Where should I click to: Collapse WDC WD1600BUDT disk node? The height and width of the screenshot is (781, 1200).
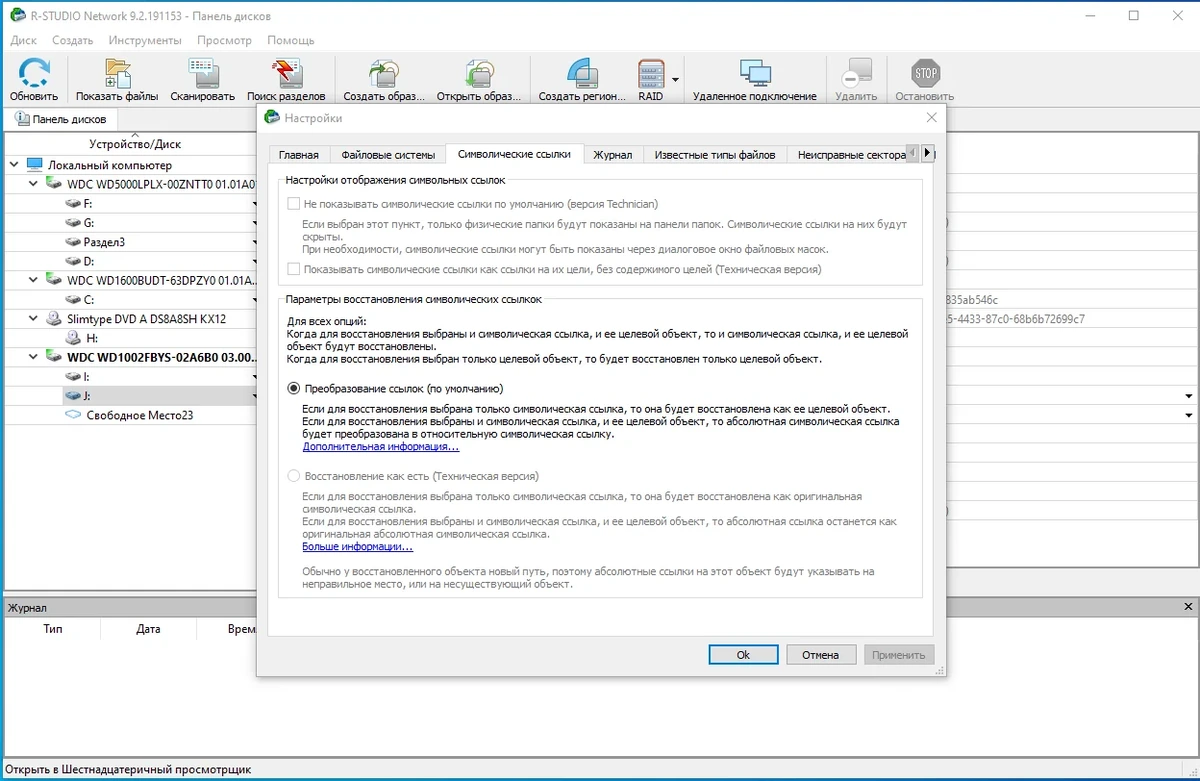pyautogui.click(x=34, y=280)
